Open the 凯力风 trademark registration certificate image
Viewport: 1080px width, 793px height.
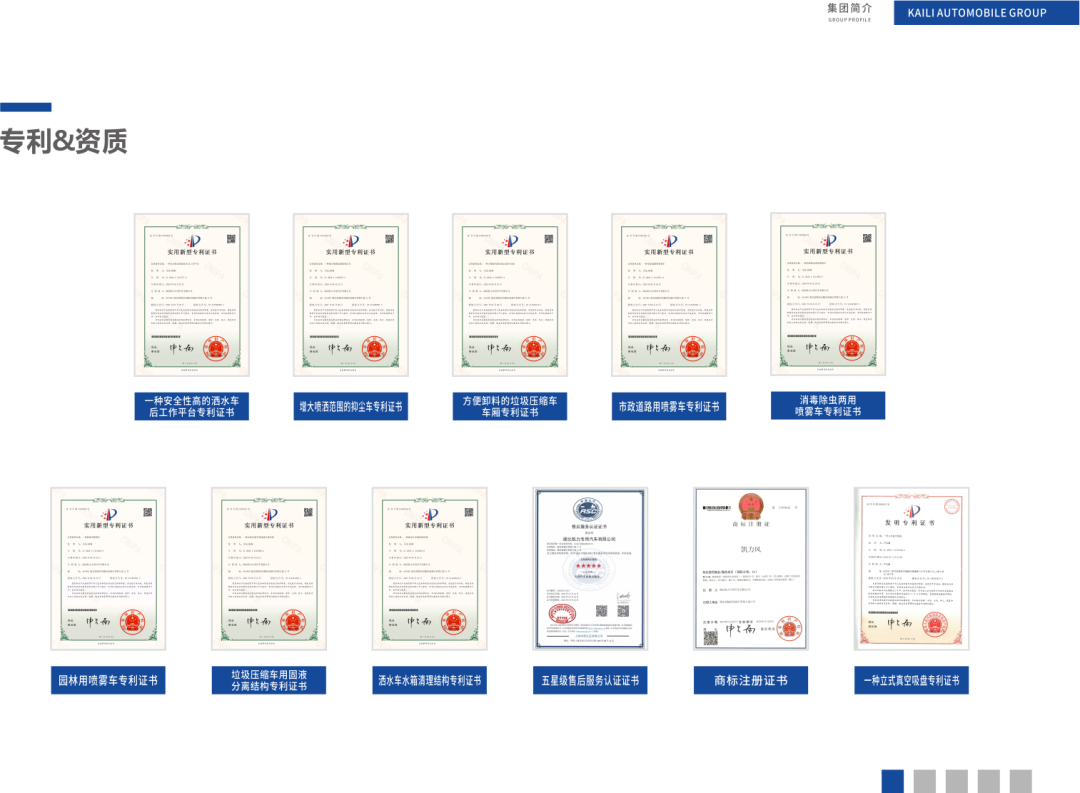[751, 568]
